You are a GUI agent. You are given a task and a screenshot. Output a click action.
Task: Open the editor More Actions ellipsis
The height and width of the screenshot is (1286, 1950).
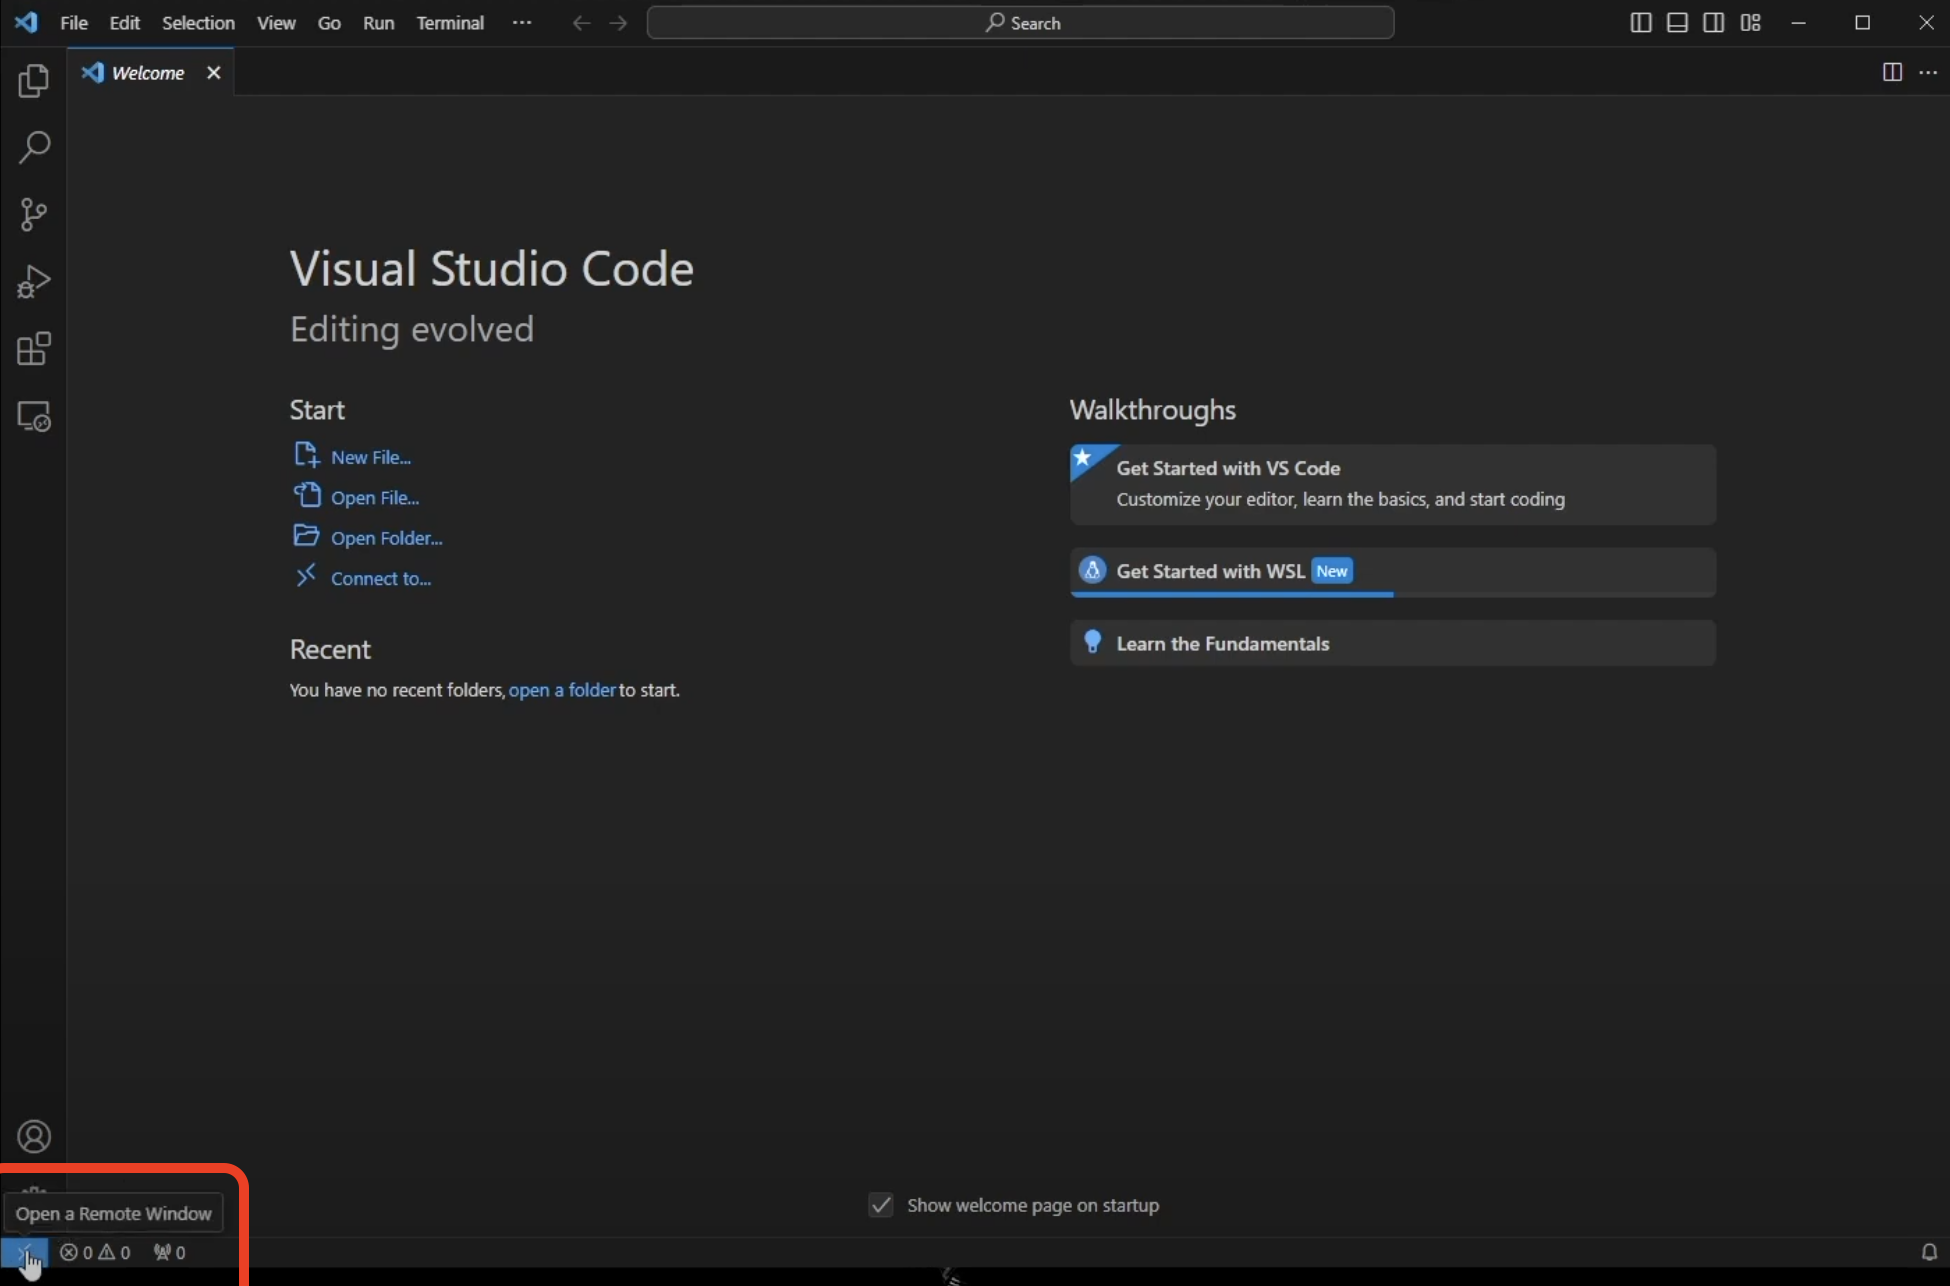pos(1928,72)
